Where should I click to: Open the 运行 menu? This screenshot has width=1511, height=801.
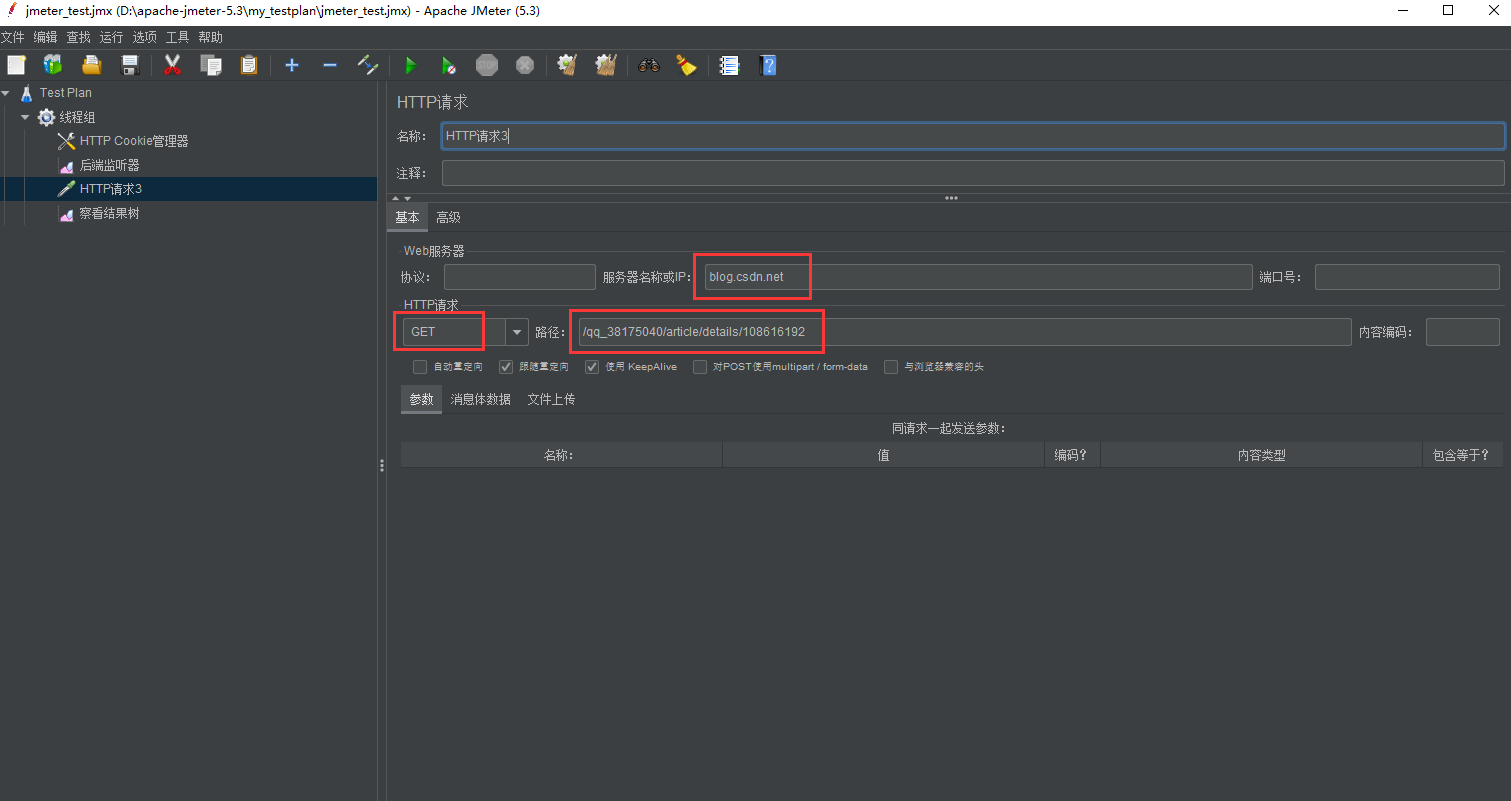pyautogui.click(x=112, y=37)
